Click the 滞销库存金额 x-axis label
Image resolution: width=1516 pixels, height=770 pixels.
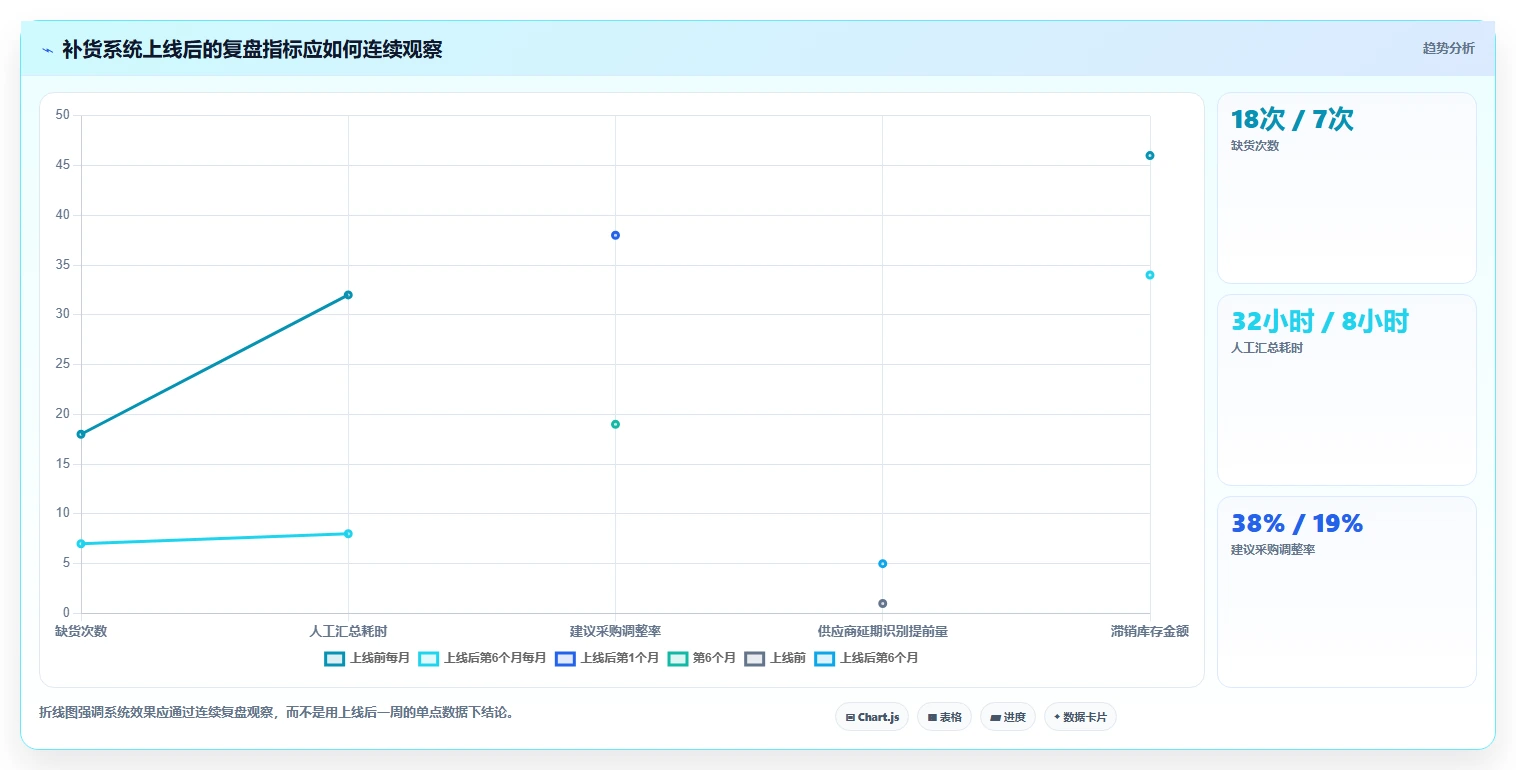[1149, 631]
